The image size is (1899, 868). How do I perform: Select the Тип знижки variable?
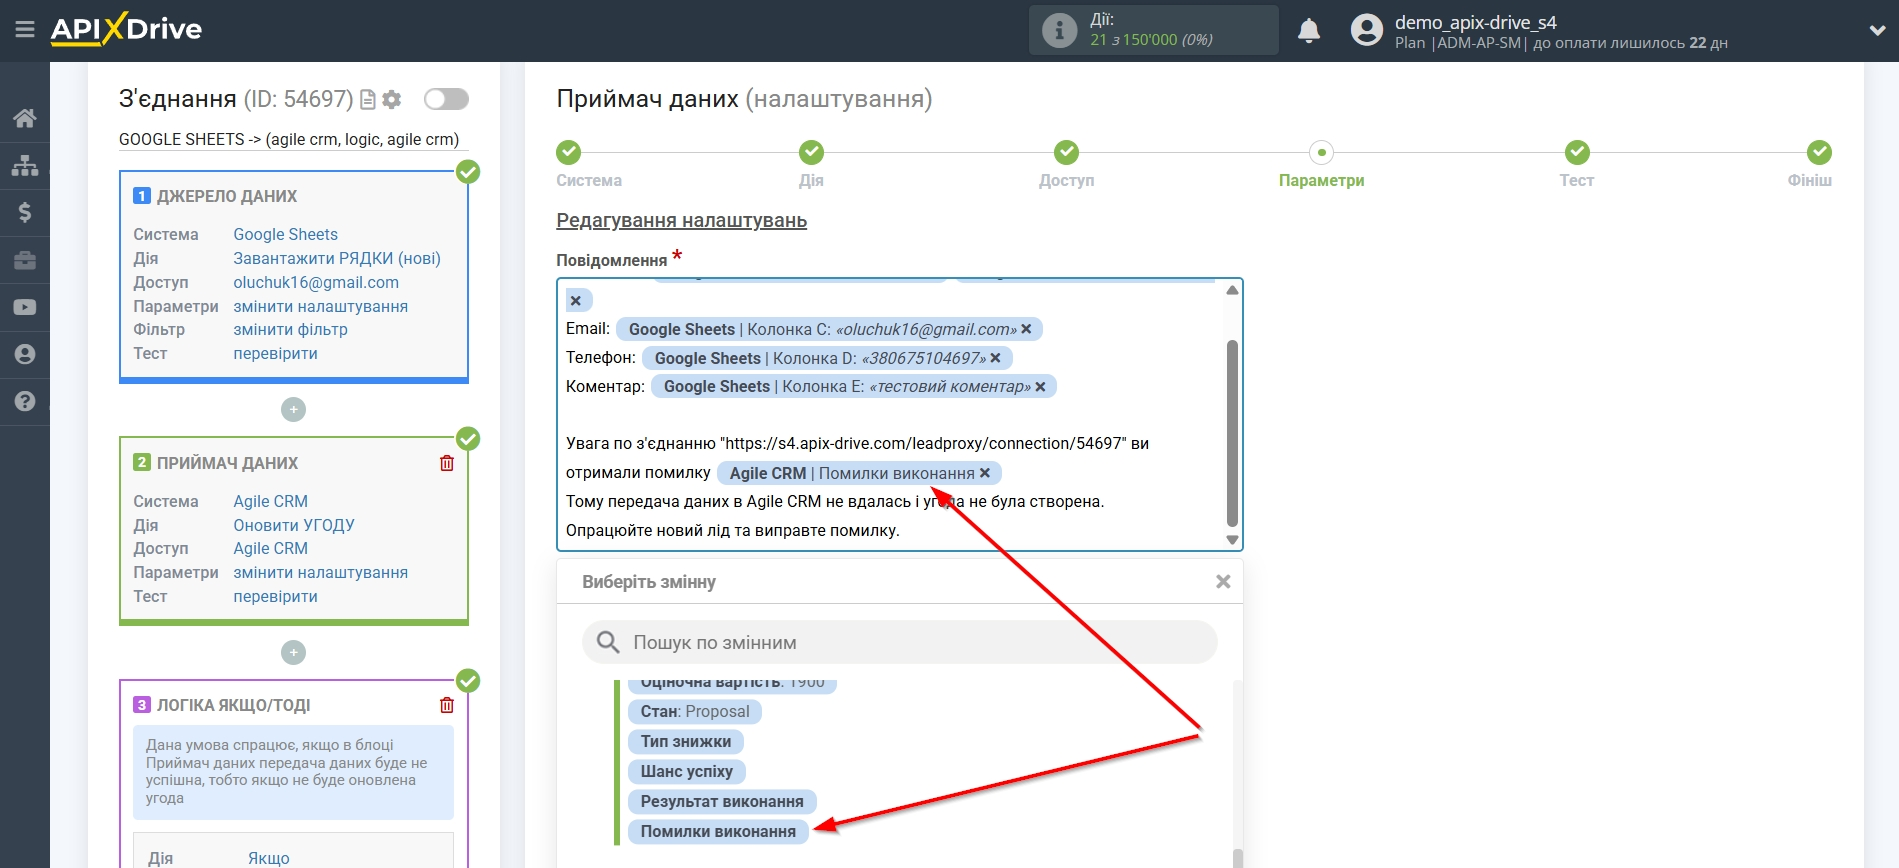(x=686, y=742)
